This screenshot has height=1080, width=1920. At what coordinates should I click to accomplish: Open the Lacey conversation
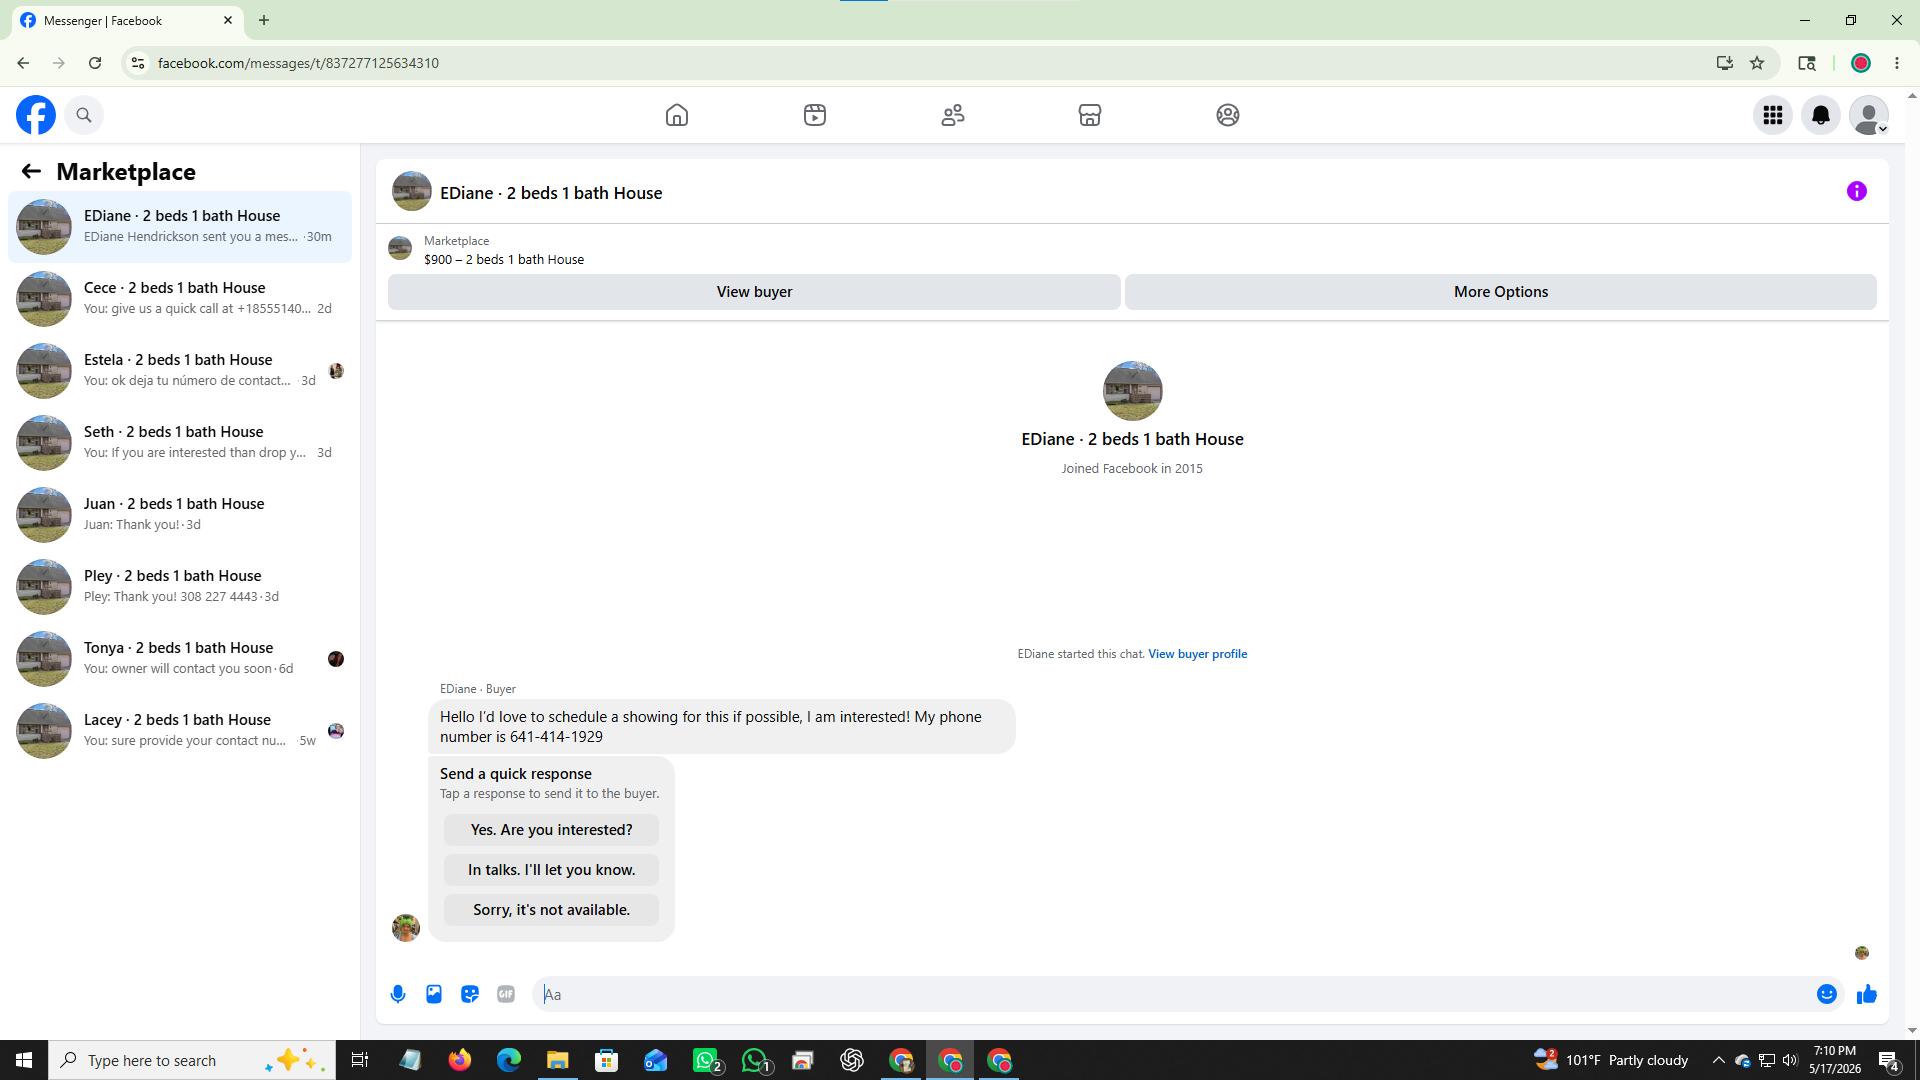[180, 731]
